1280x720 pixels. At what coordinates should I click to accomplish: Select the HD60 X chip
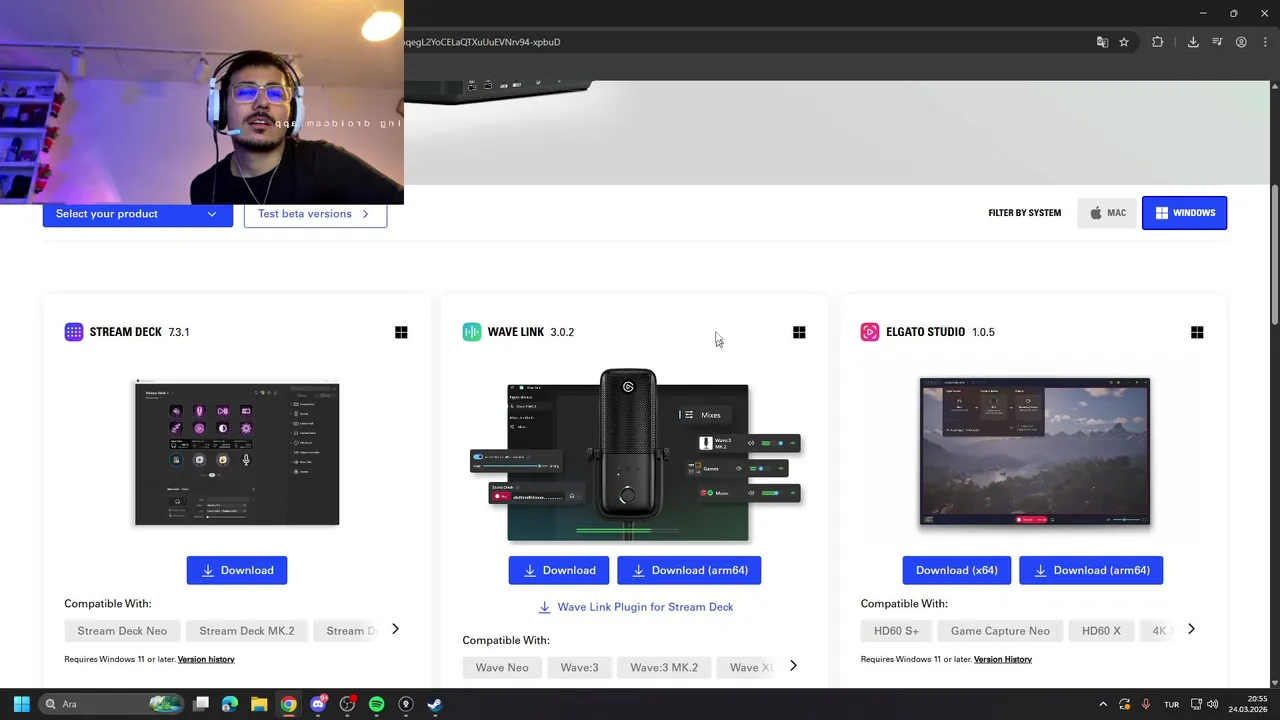click(x=1102, y=631)
